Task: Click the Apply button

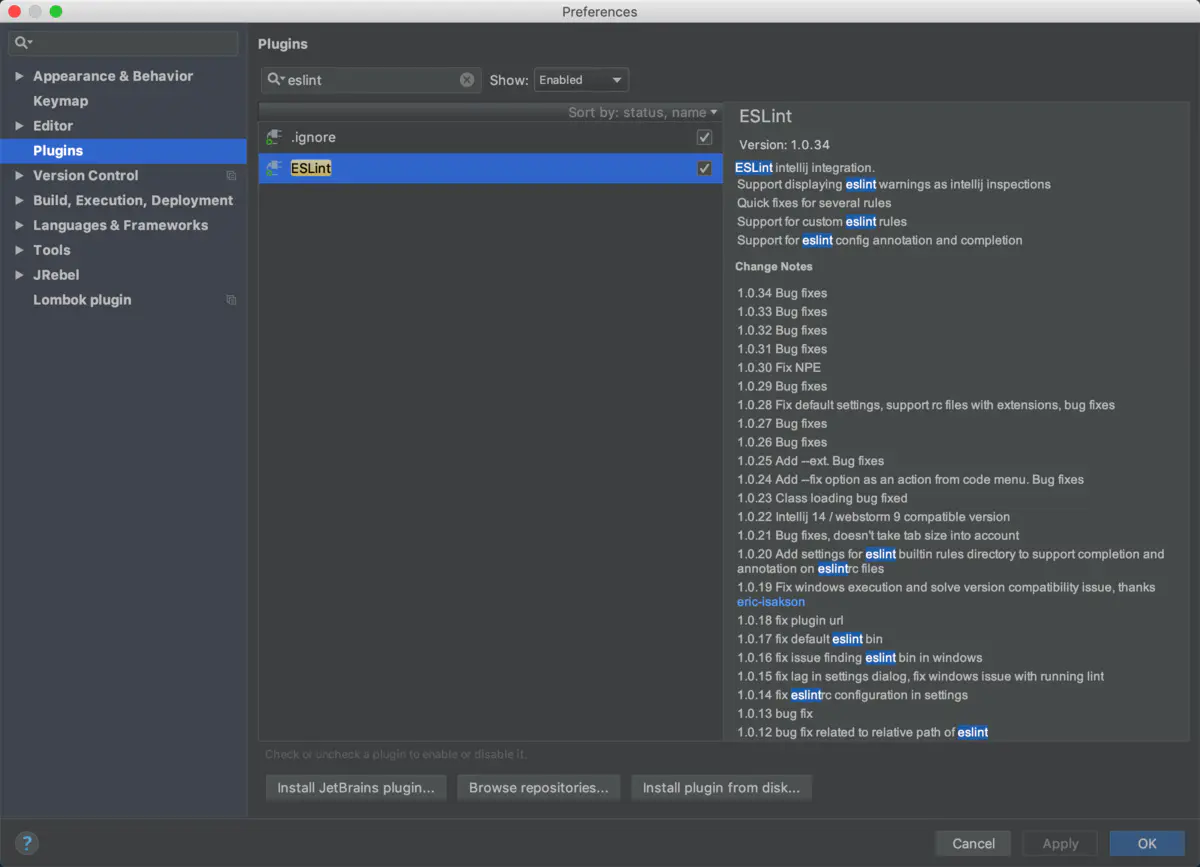Action: 1060,844
